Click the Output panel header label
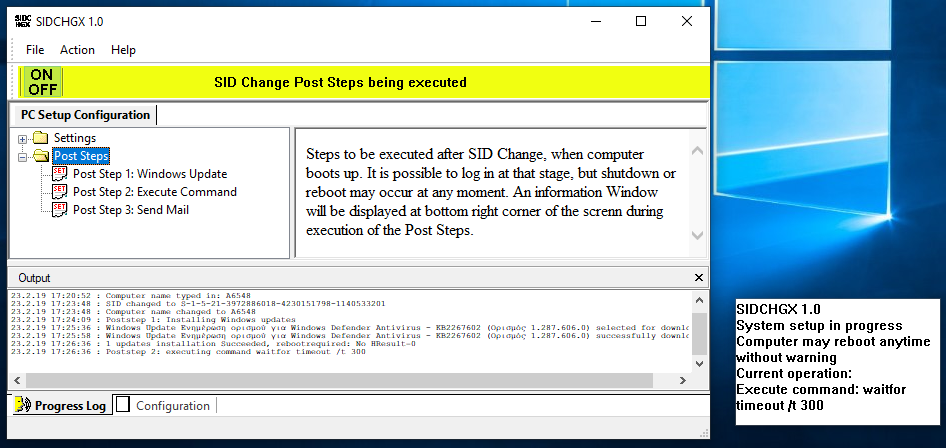The image size is (946, 448). tap(34, 278)
